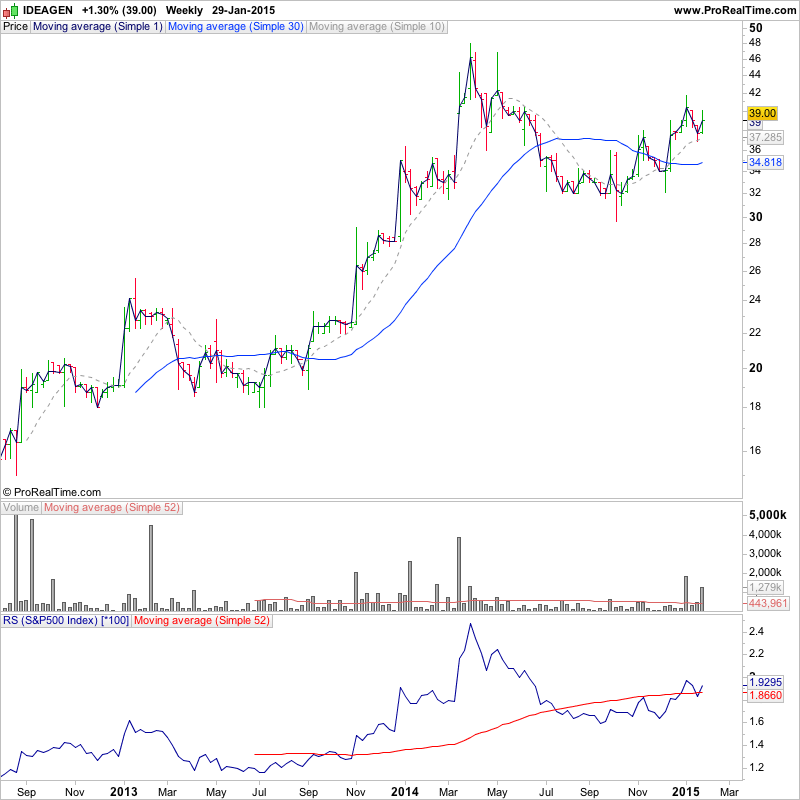Select the Price label tab
The height and width of the screenshot is (800, 800).
pyautogui.click(x=15, y=27)
